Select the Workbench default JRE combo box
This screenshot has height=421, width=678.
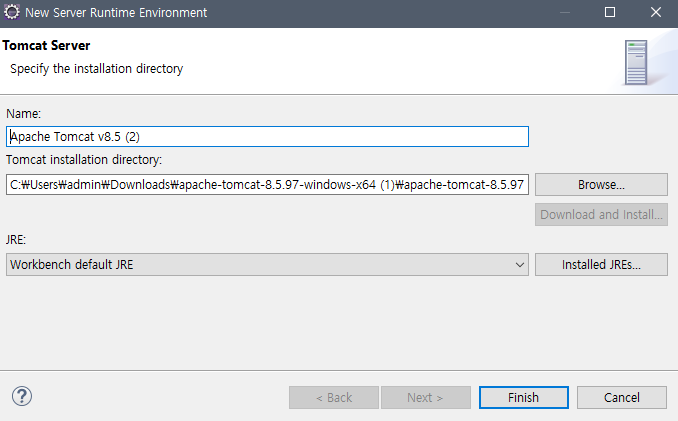[x=267, y=265]
